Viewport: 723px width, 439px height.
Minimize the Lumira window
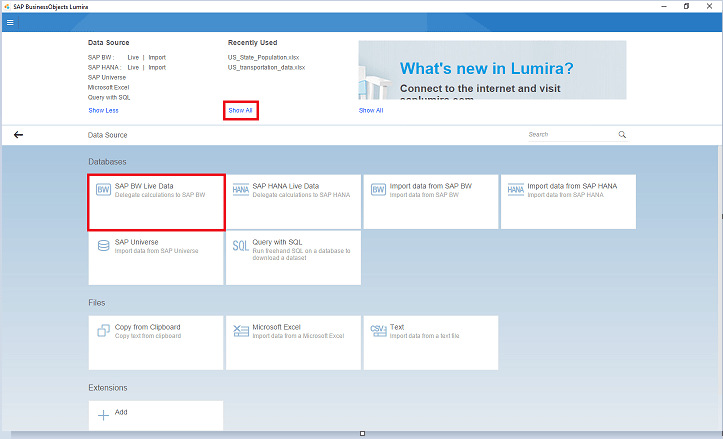click(664, 6)
